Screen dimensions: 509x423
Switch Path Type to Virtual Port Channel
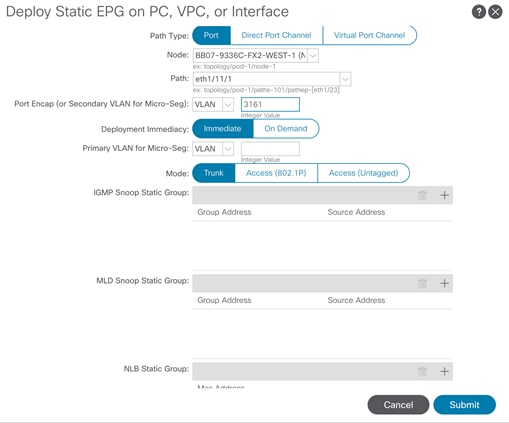click(370, 35)
